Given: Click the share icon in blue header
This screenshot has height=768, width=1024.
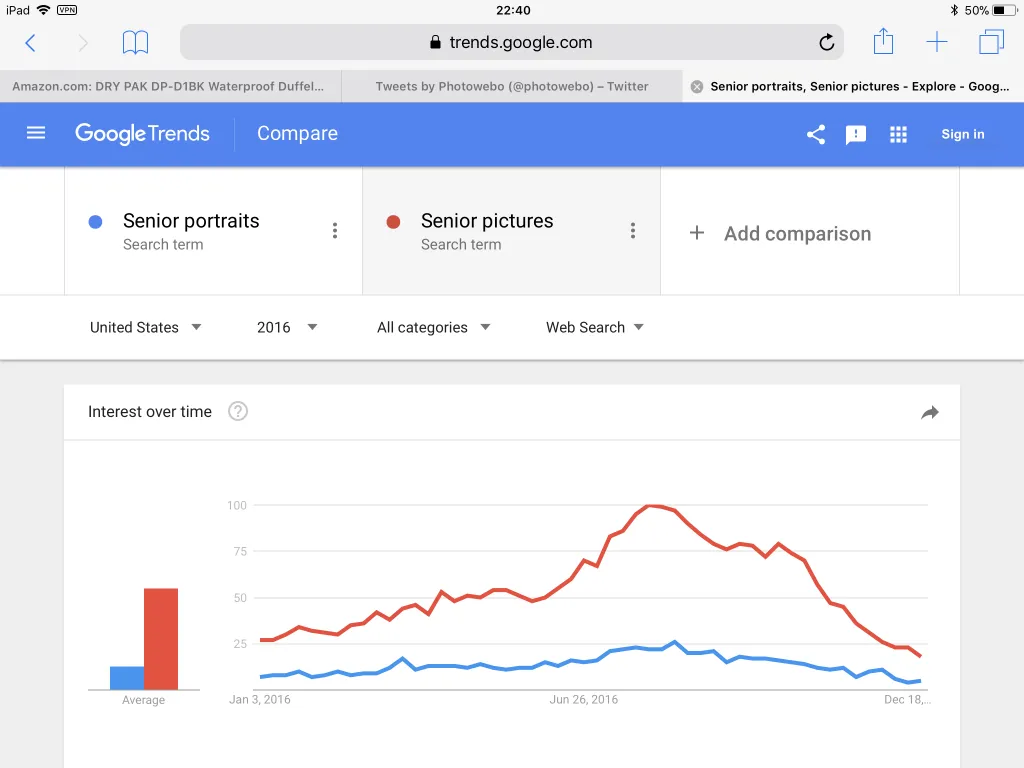Looking at the screenshot, I should [816, 135].
